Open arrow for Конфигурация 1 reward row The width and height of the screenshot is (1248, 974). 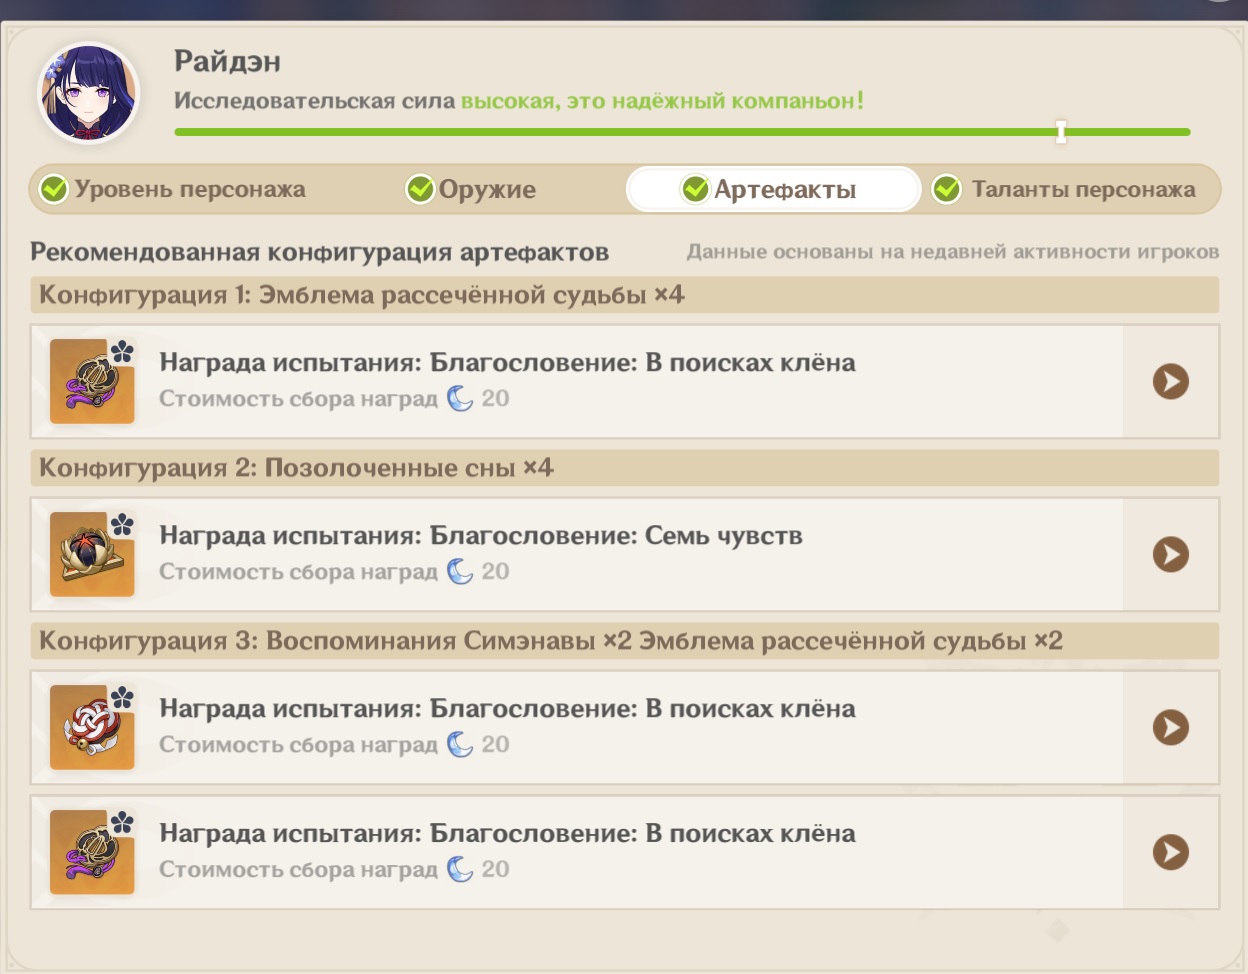pos(1171,381)
